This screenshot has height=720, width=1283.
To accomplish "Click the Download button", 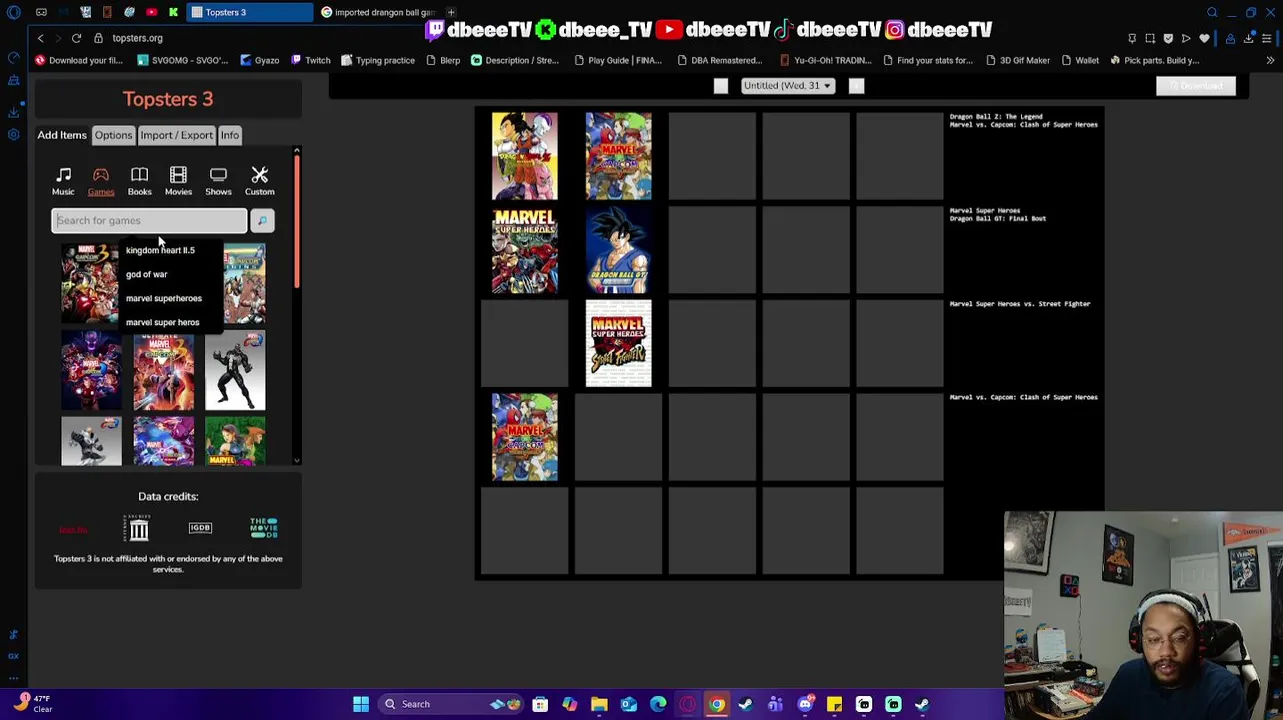I will point(1196,86).
